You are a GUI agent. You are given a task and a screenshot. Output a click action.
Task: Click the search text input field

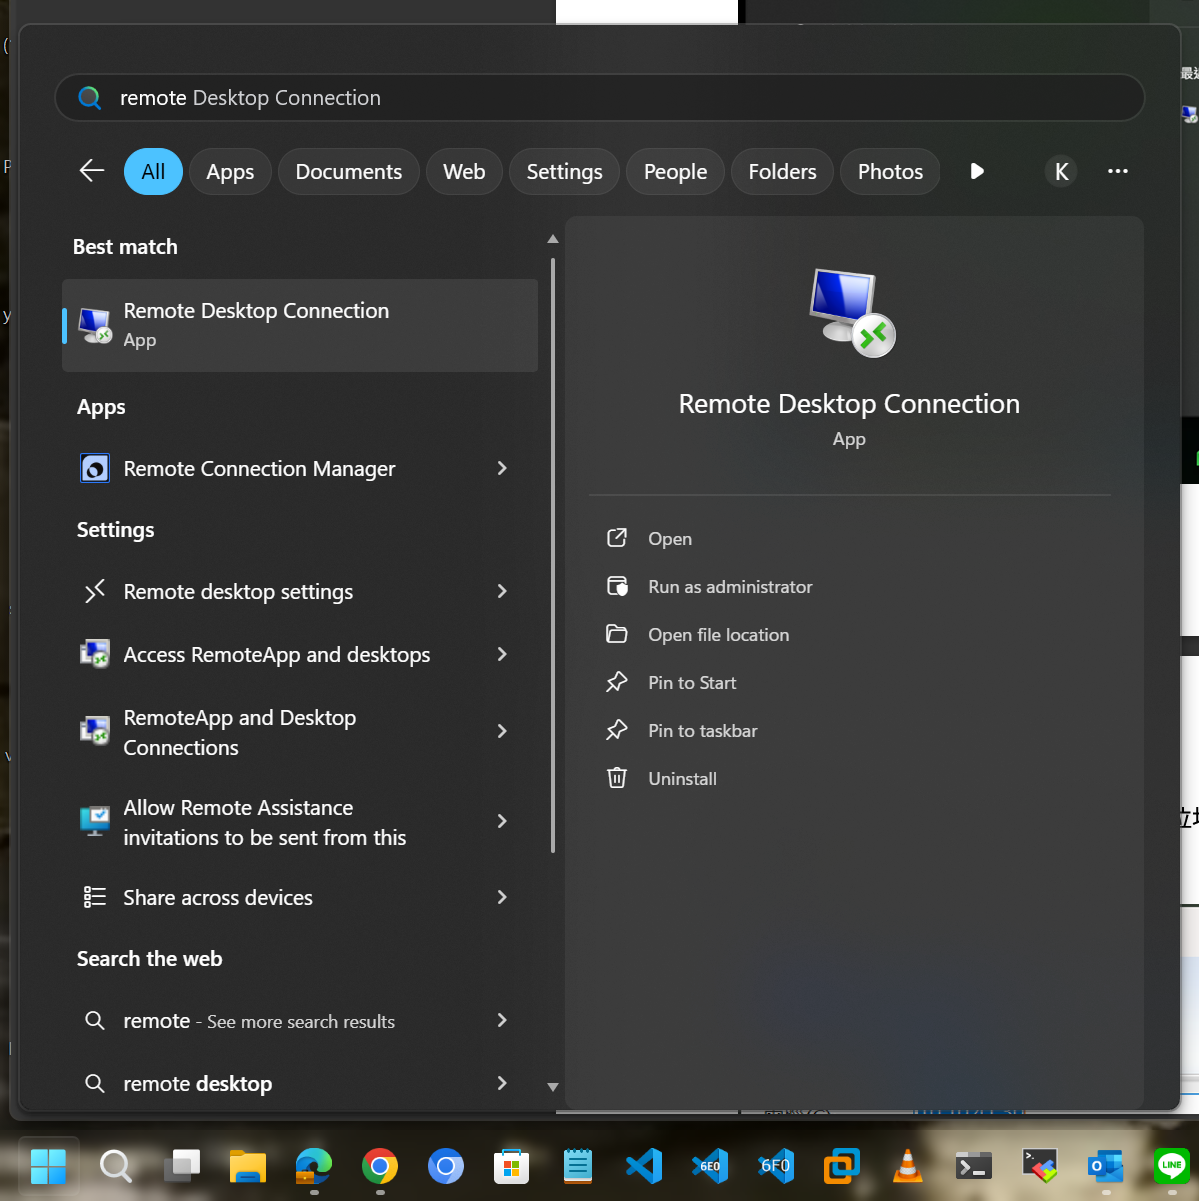(600, 98)
